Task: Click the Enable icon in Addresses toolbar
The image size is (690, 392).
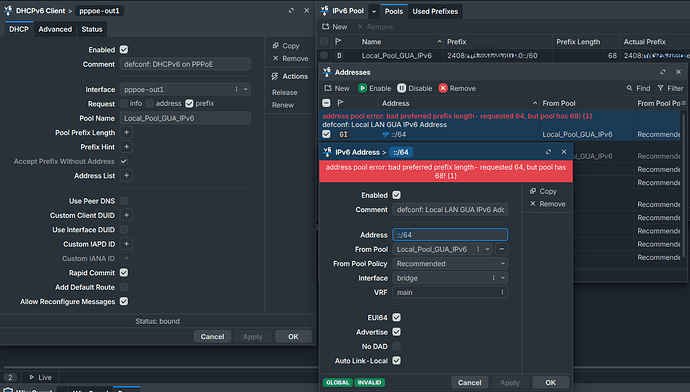Action: pyautogui.click(x=362, y=88)
